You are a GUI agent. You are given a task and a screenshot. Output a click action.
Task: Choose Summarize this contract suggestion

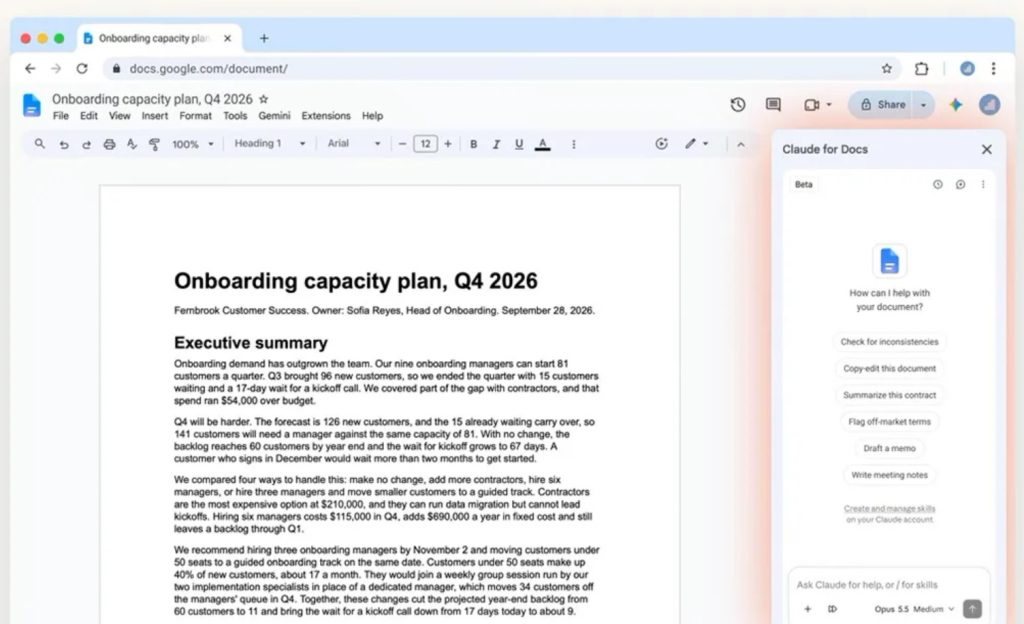(889, 395)
